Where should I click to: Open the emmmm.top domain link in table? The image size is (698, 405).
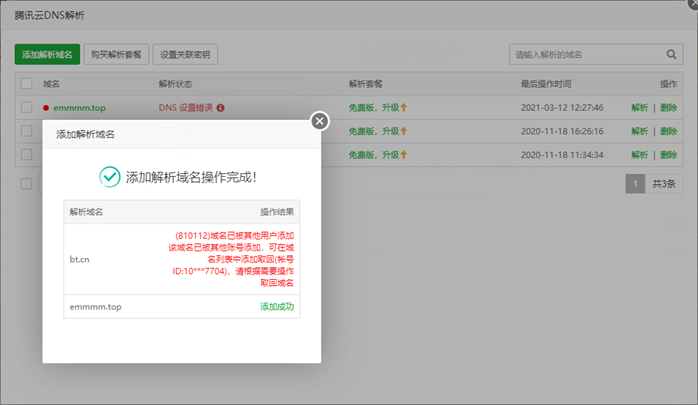click(79, 108)
